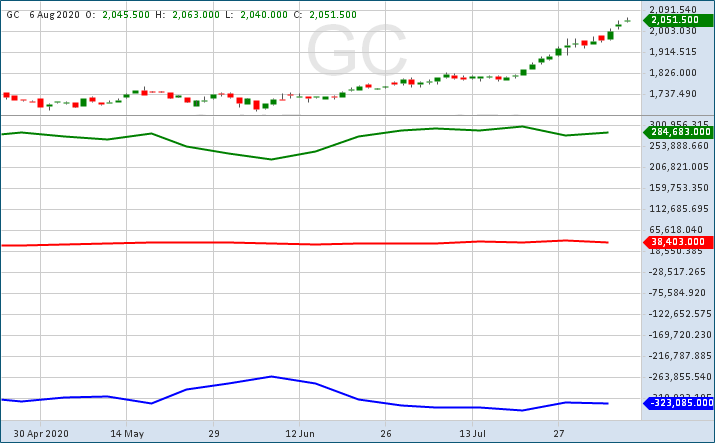Click the 14 May date label
Viewport: 715px width, 443px height.
[127, 433]
